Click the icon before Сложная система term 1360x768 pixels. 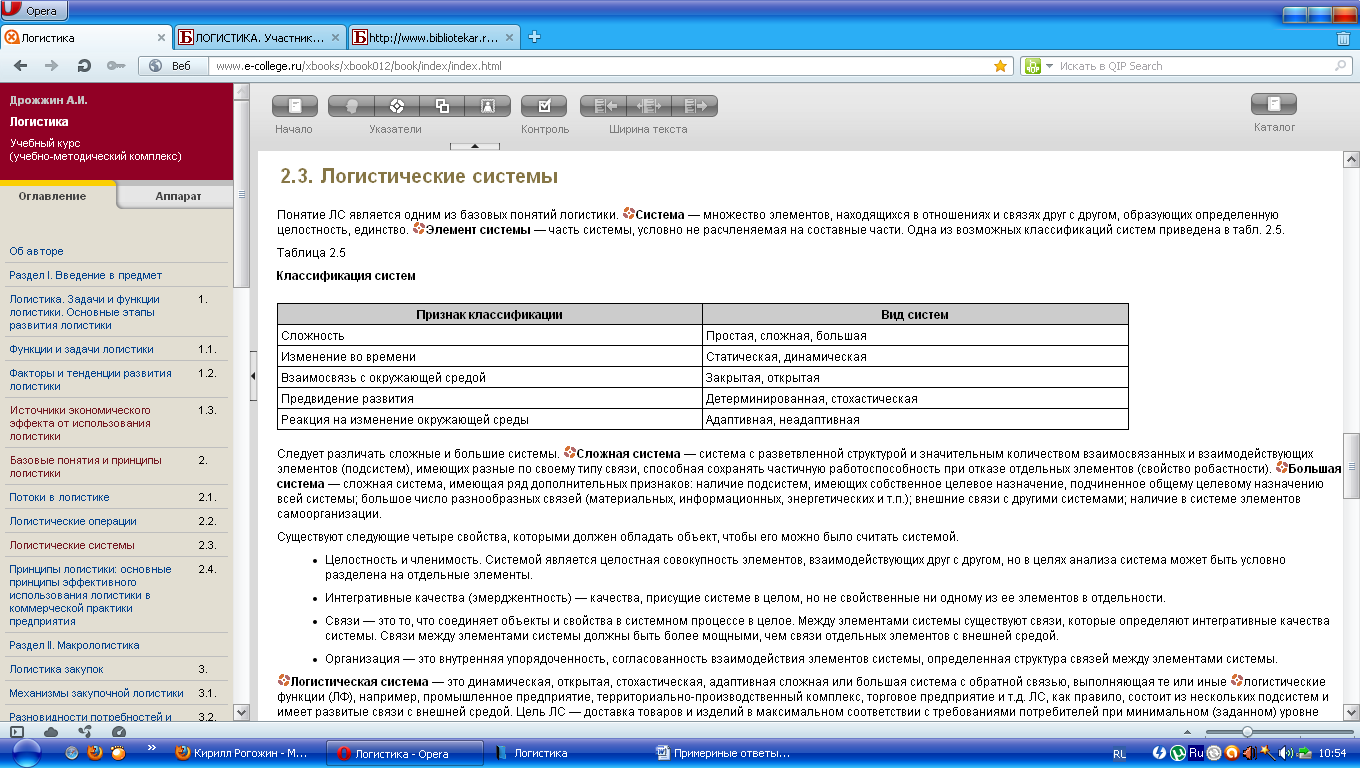(x=569, y=453)
